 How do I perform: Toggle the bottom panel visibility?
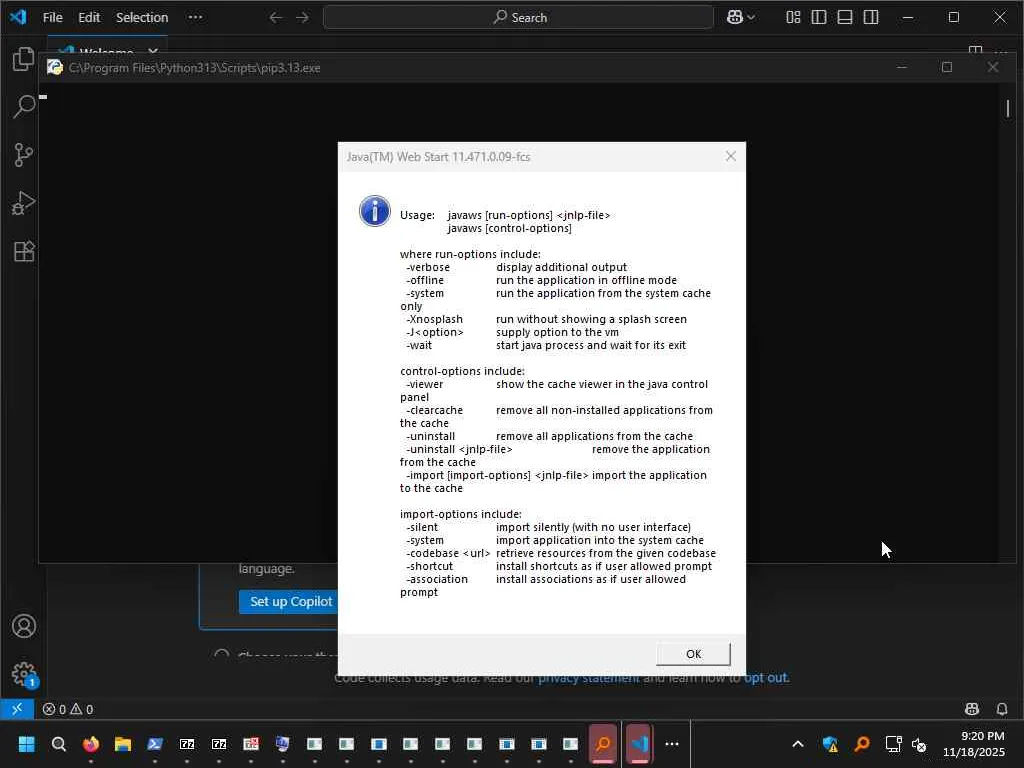[x=845, y=18]
